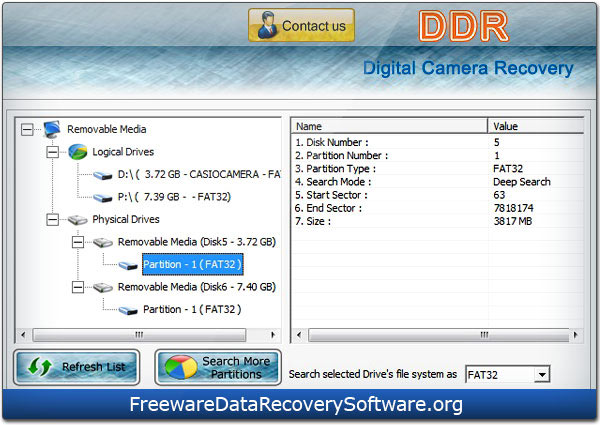Click the pie chart partitions icon
The width and height of the screenshot is (600, 425).
(x=181, y=367)
